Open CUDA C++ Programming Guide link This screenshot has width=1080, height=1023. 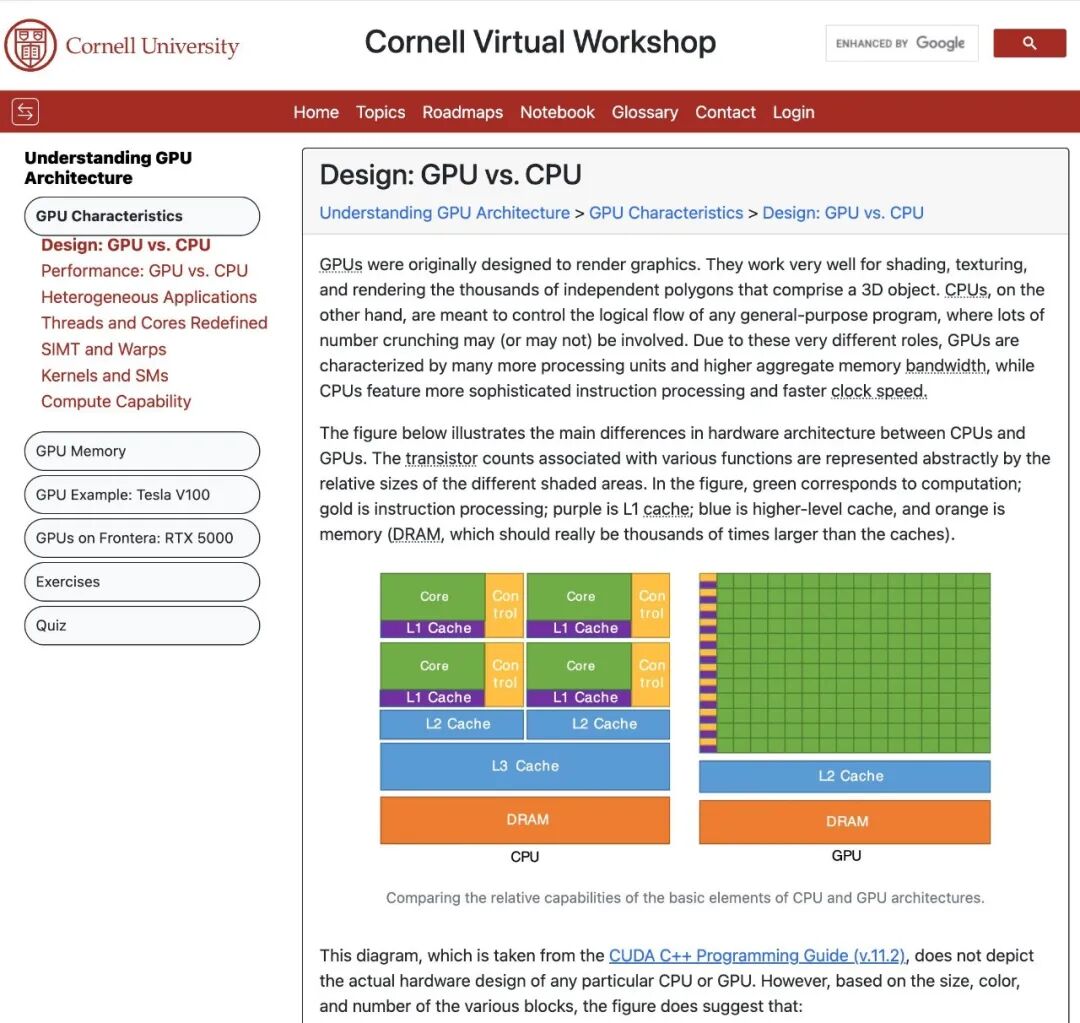click(x=758, y=955)
